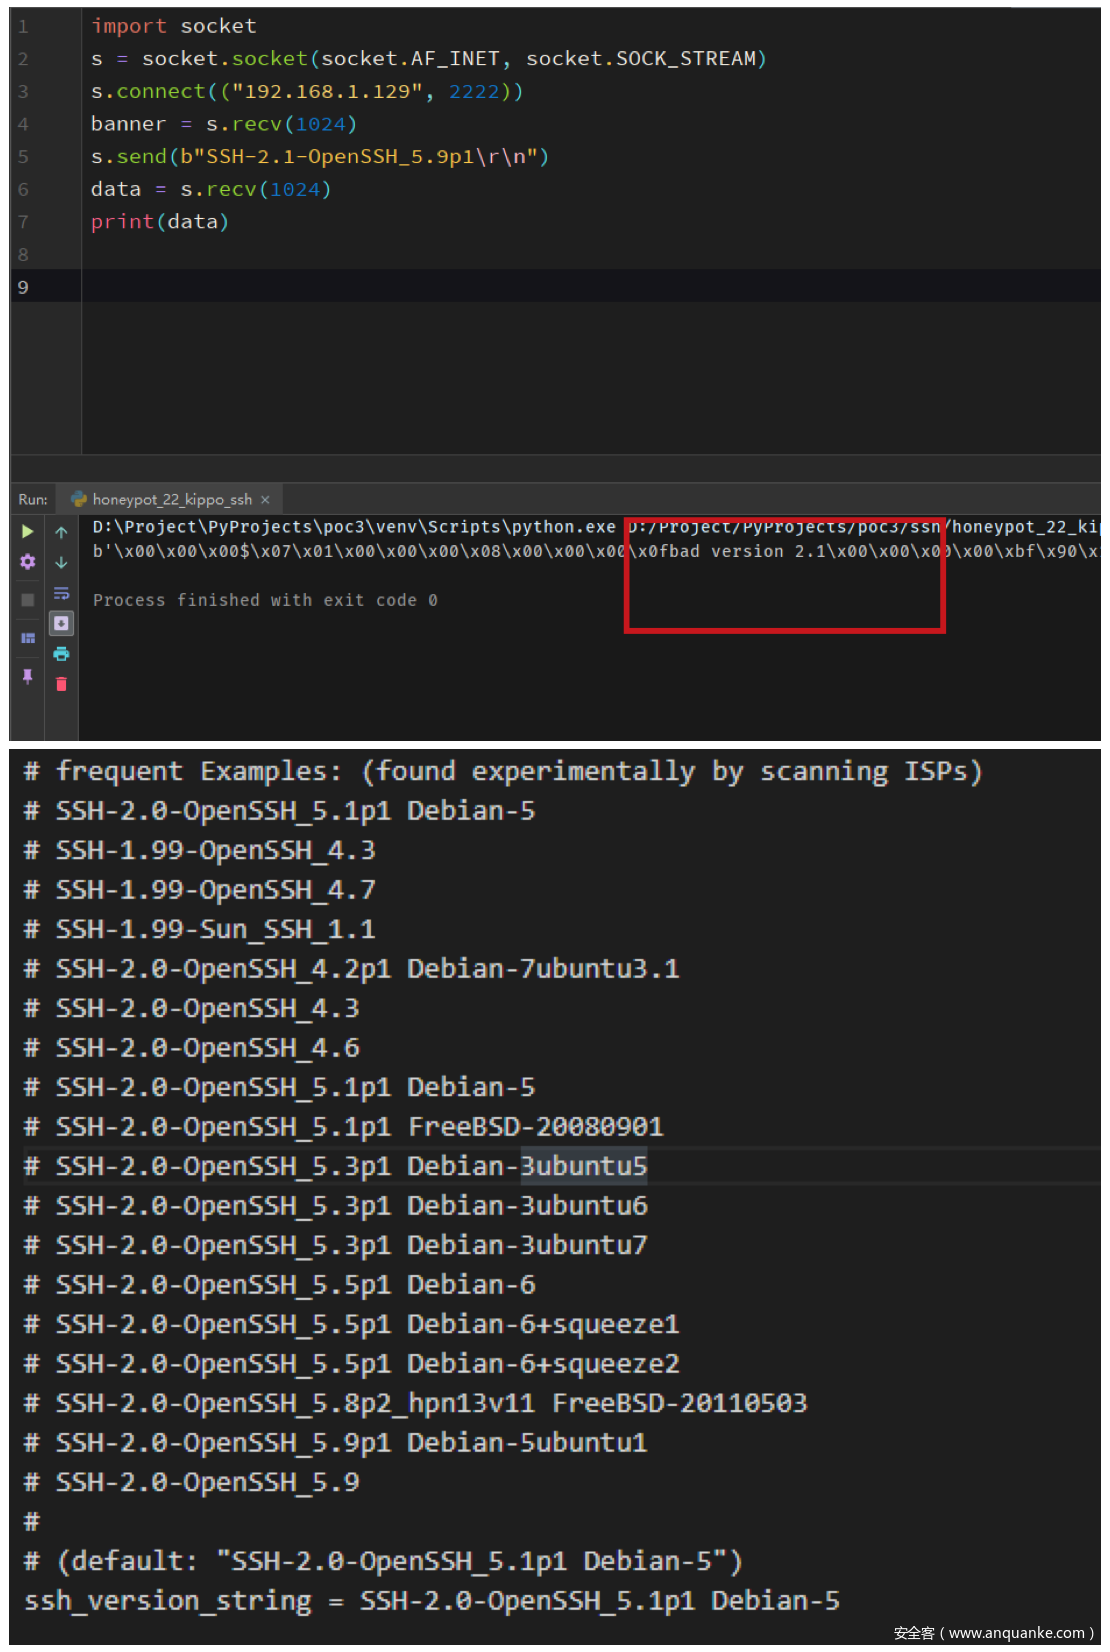This screenshot has width=1110, height=1652.
Task: Jump up the stack trace arrow
Action: 61,532
